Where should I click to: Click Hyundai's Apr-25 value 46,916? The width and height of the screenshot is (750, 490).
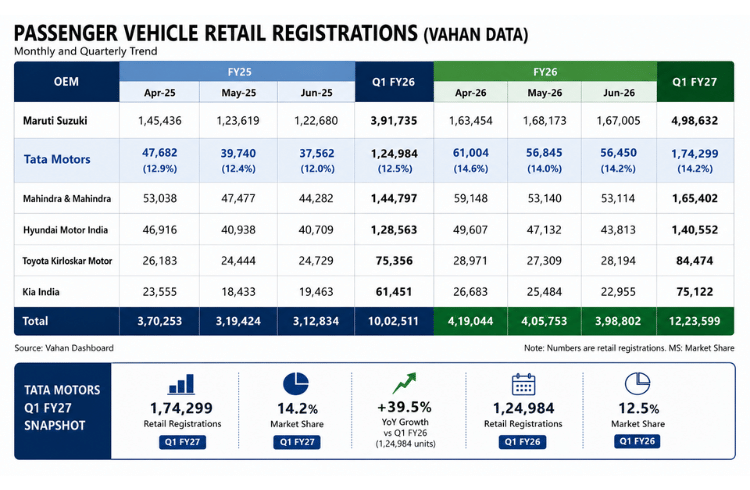[x=160, y=230]
